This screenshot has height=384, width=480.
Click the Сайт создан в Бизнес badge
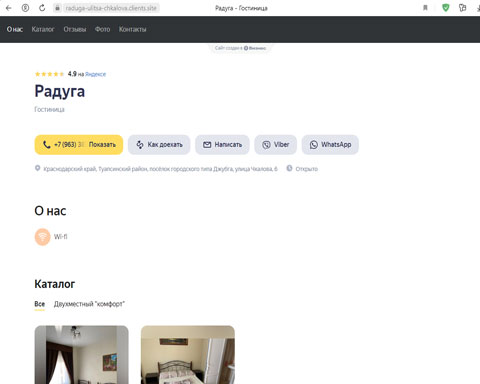point(240,48)
